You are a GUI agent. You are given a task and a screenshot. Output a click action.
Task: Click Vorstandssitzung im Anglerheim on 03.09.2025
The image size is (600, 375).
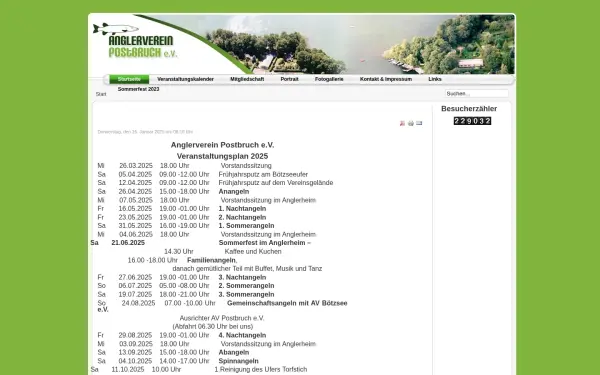click(x=268, y=344)
